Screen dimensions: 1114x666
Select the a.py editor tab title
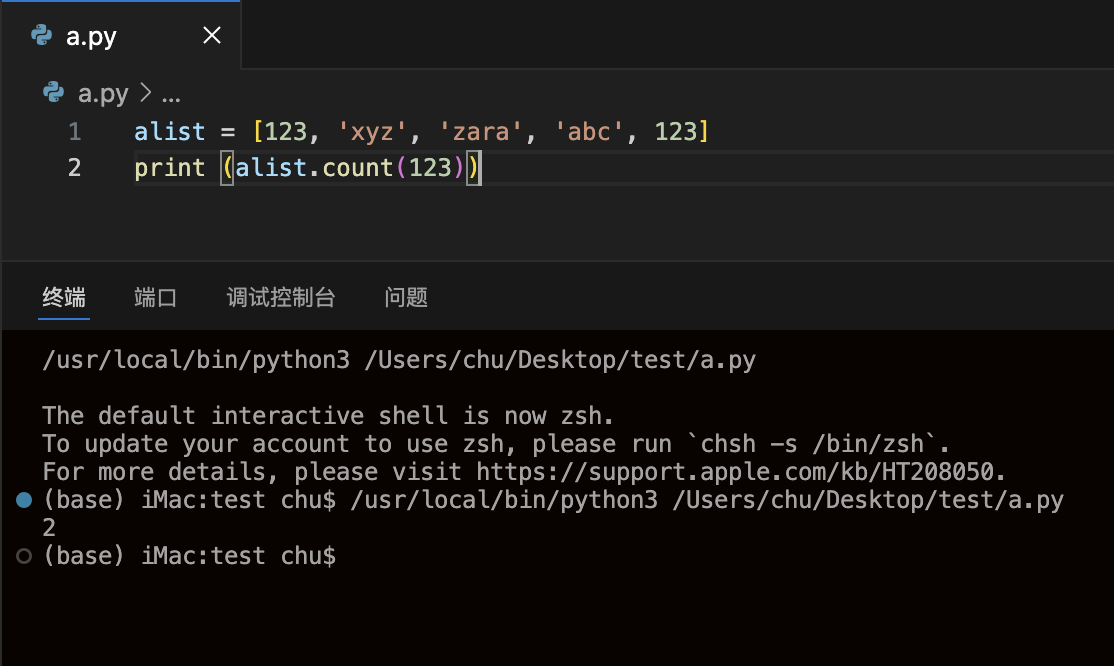[x=91, y=37]
